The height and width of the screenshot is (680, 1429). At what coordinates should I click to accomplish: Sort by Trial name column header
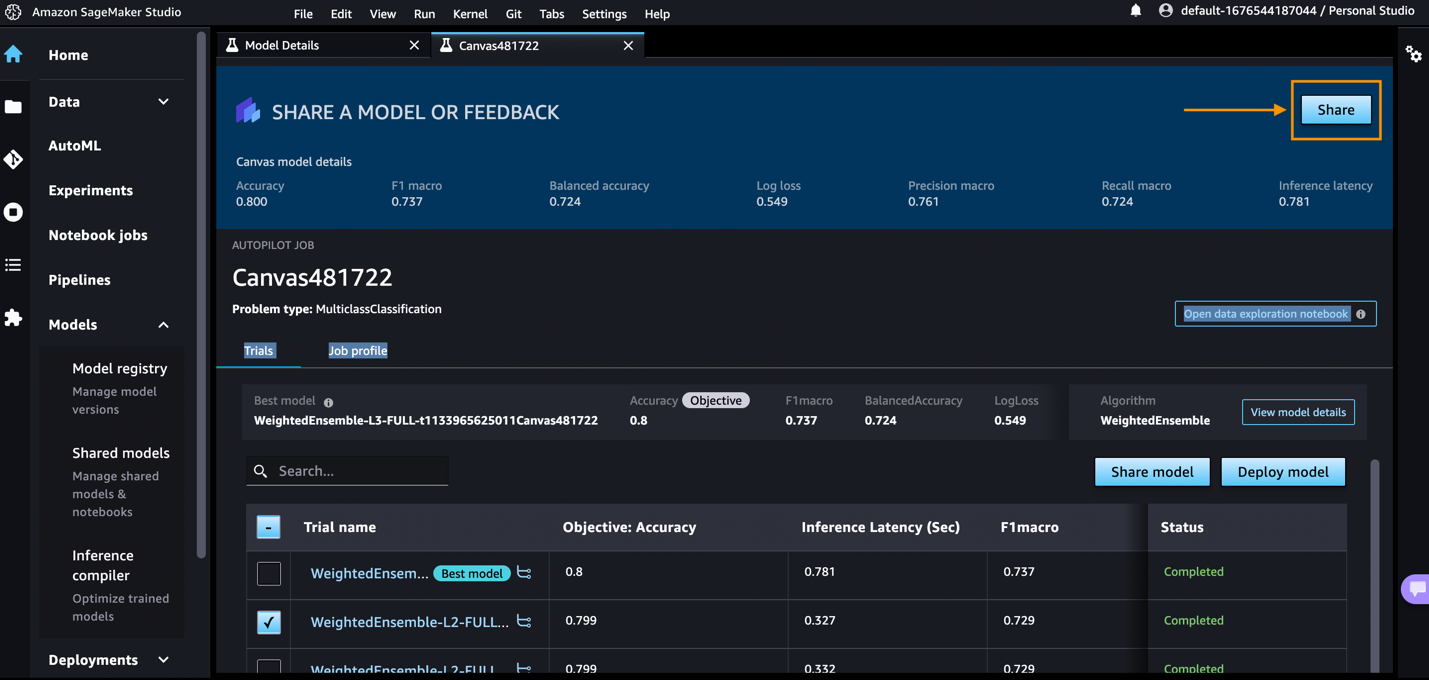[340, 527]
